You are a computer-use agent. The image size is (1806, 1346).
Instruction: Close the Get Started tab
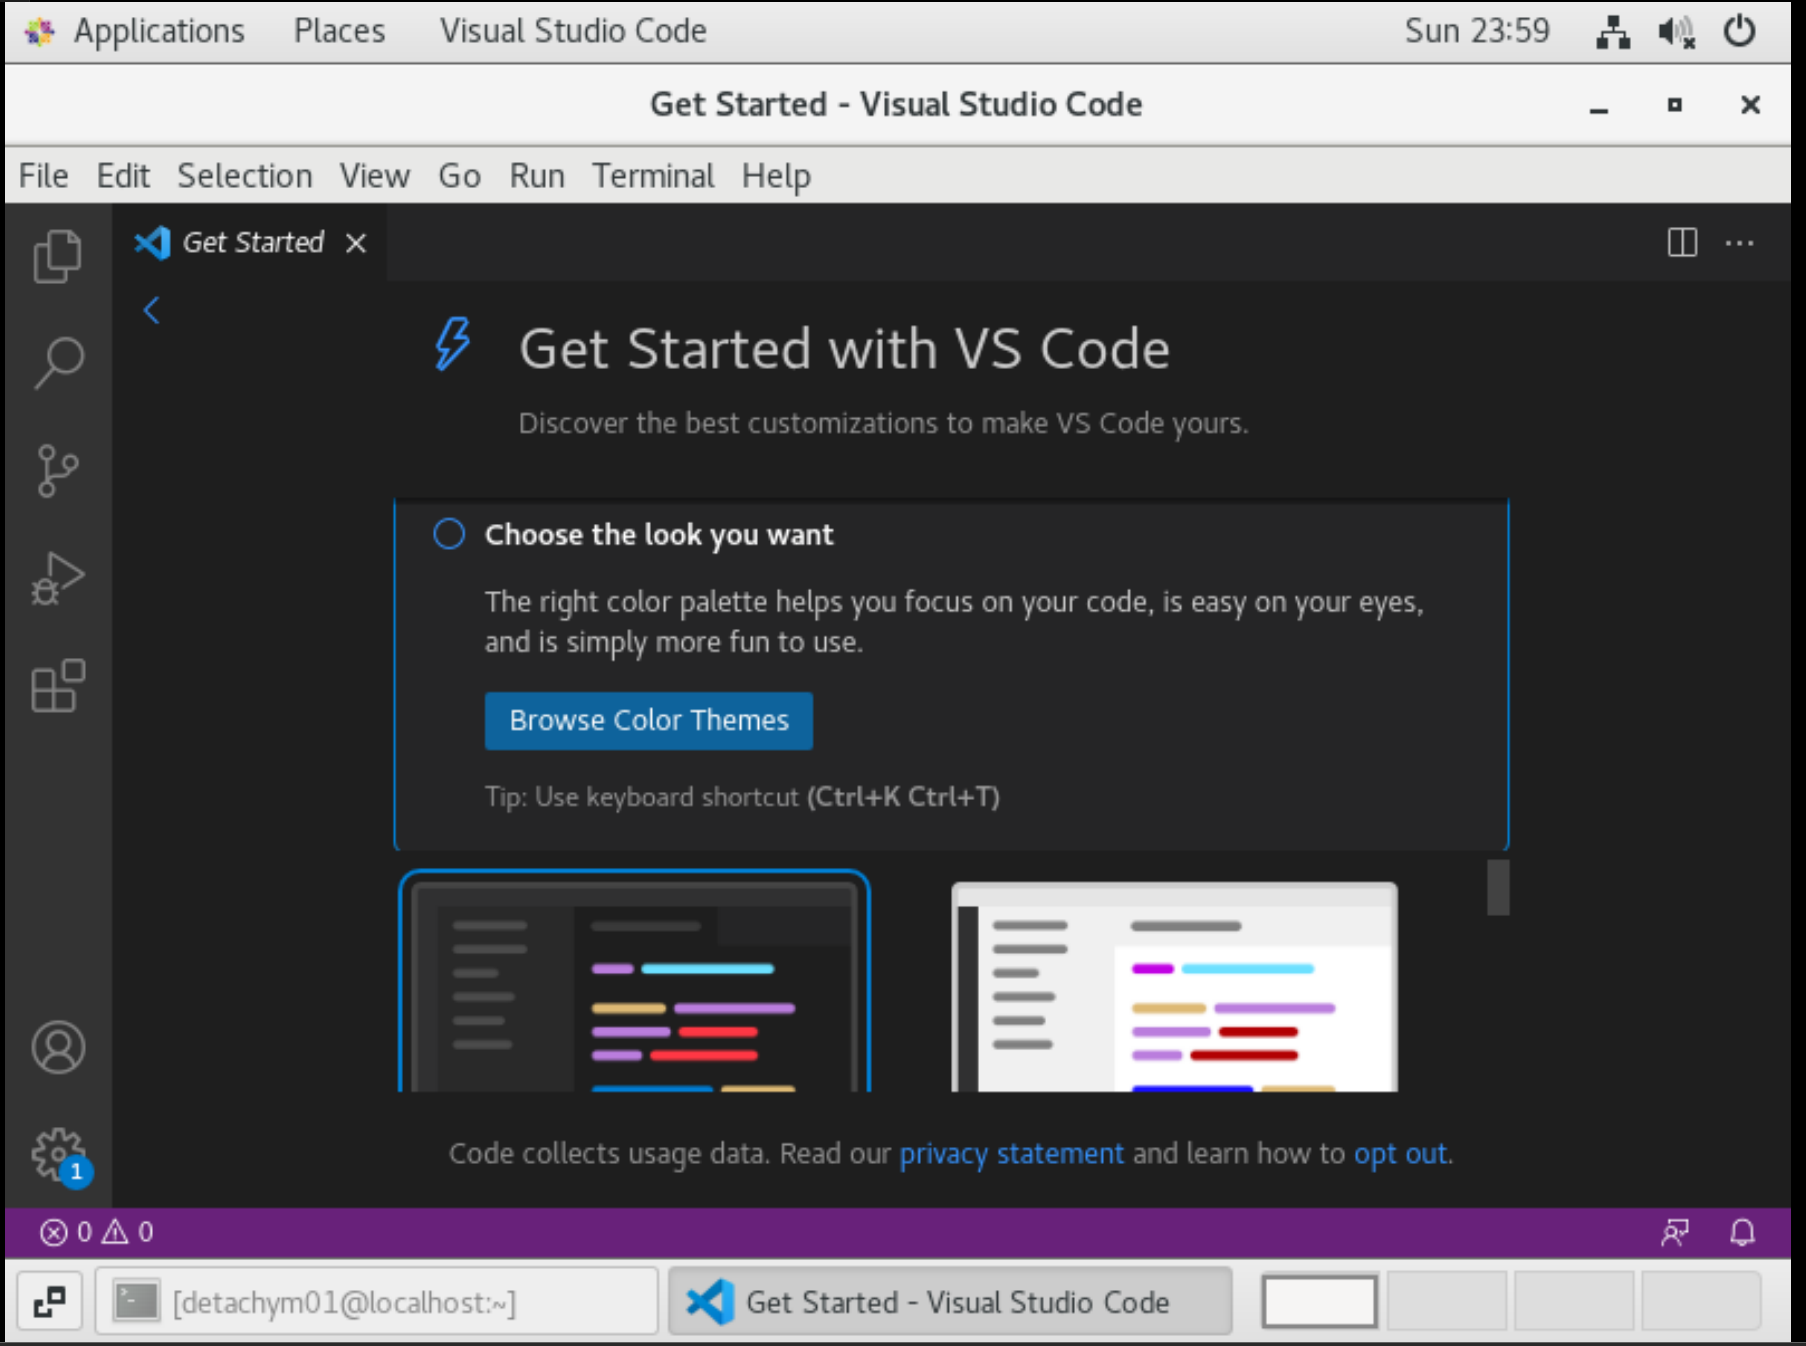click(356, 243)
